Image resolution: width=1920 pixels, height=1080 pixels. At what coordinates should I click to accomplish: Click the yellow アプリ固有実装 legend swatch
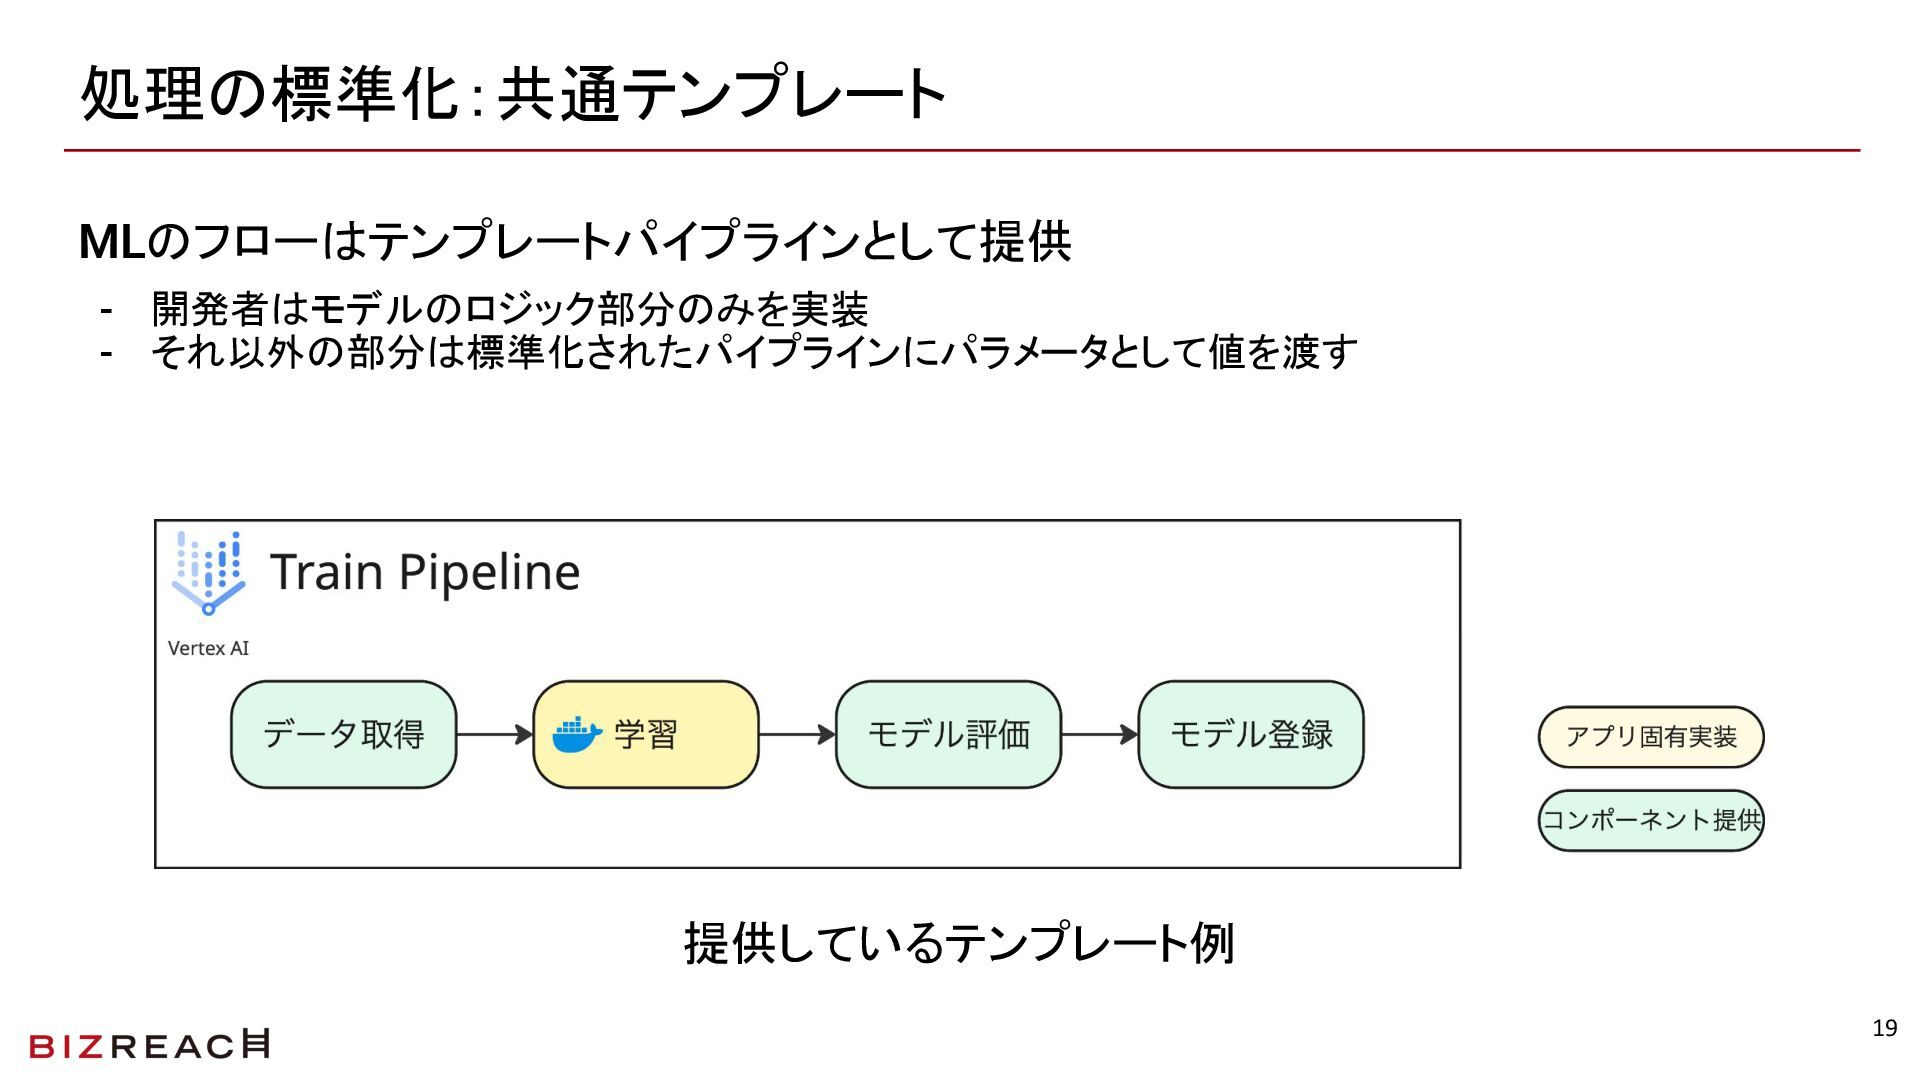tap(1650, 737)
